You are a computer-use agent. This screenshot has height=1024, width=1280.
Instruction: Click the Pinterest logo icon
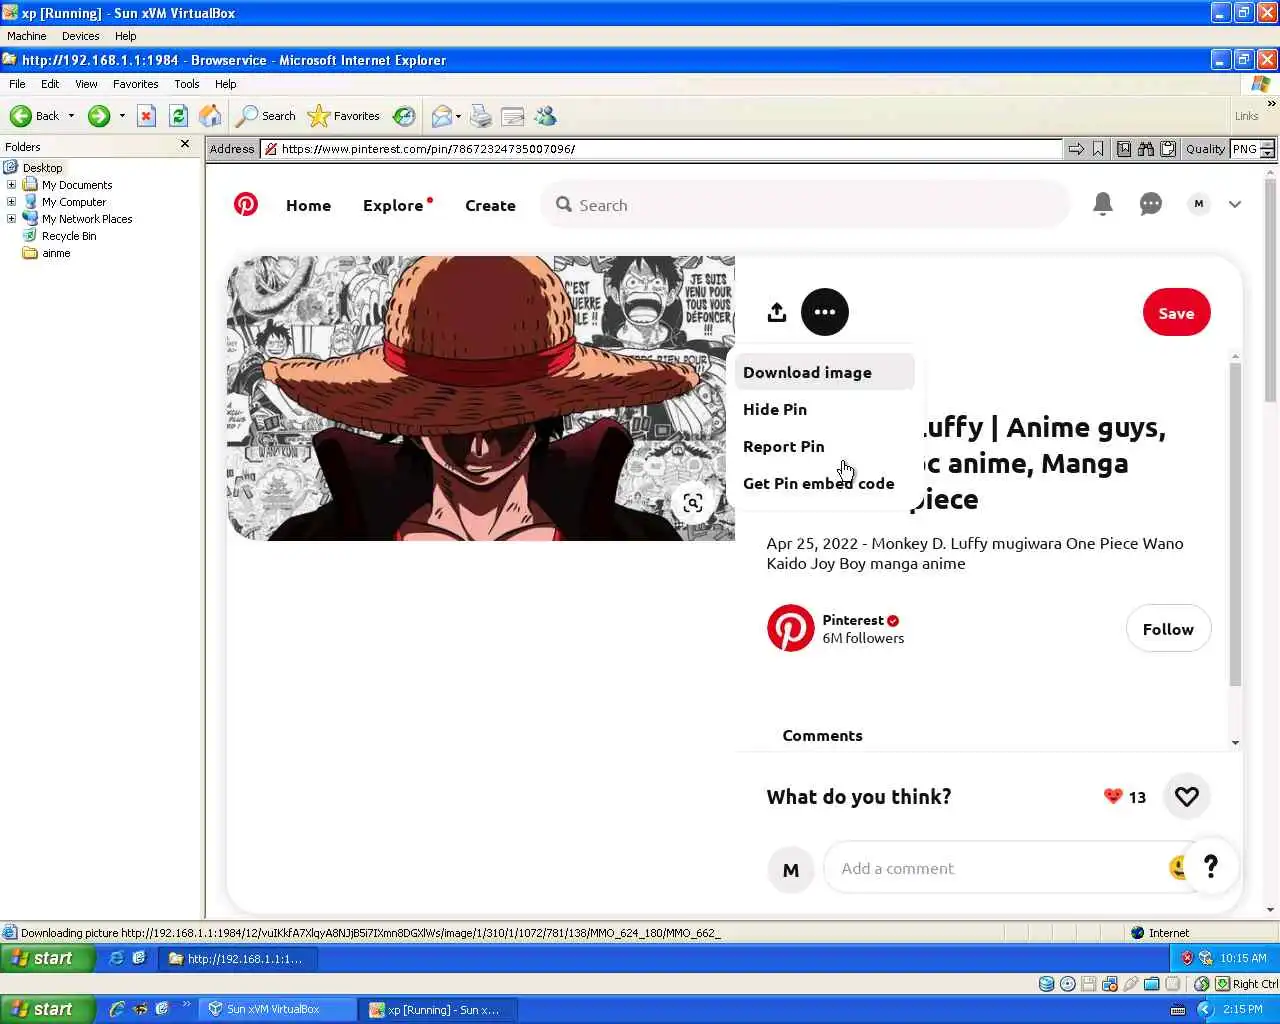[246, 204]
